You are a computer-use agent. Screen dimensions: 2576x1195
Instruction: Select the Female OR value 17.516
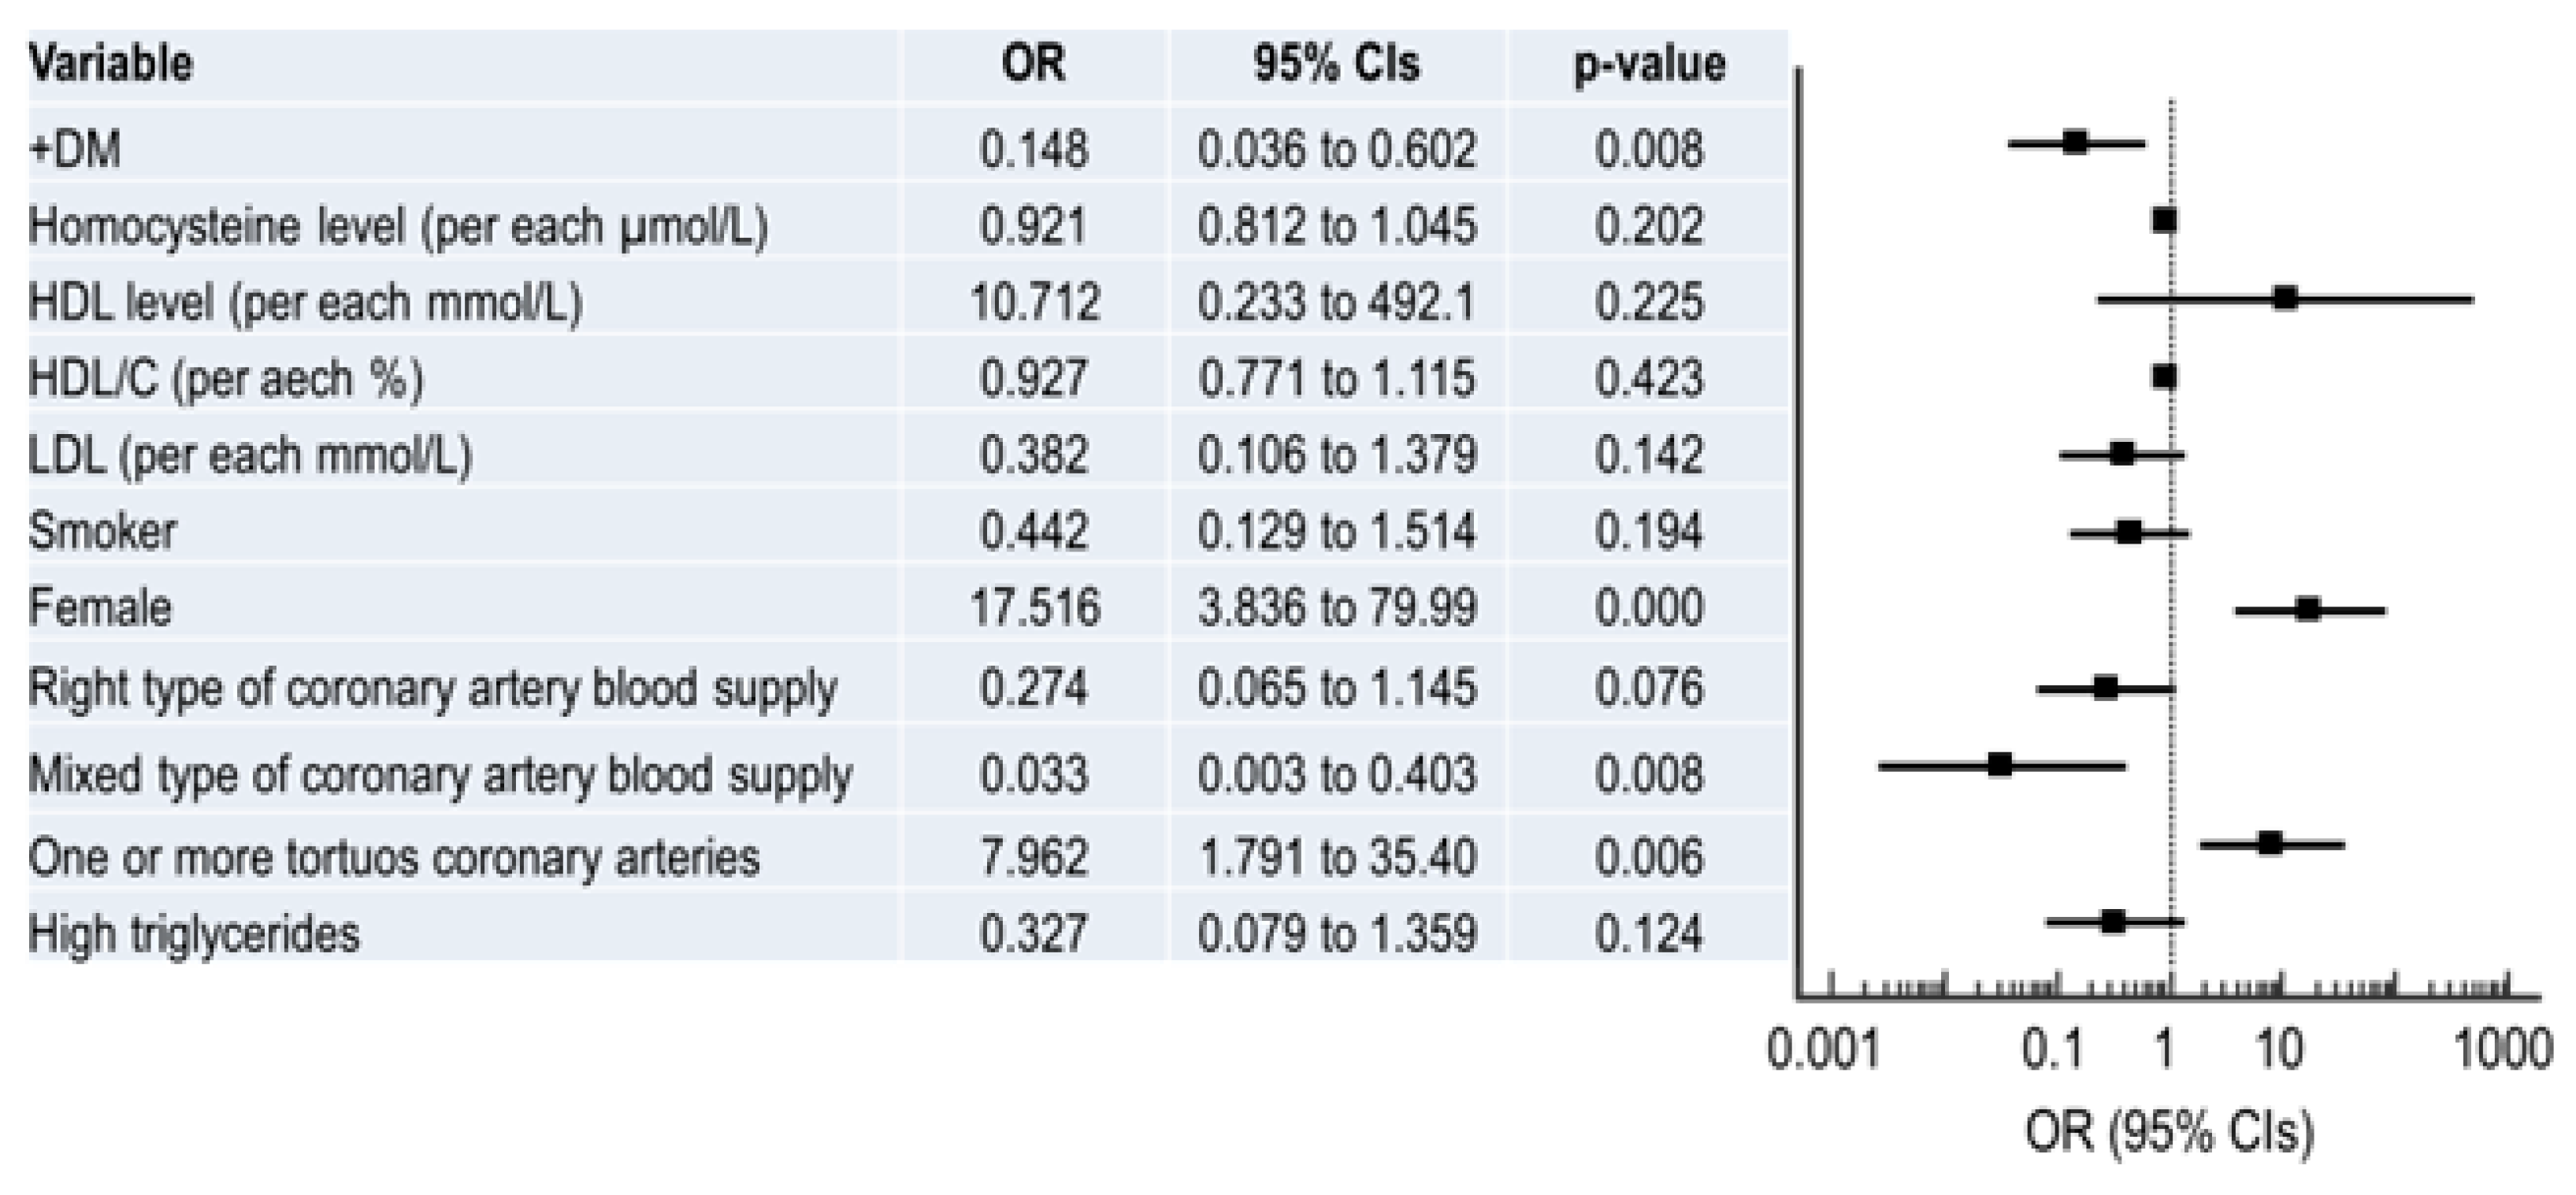point(1034,608)
